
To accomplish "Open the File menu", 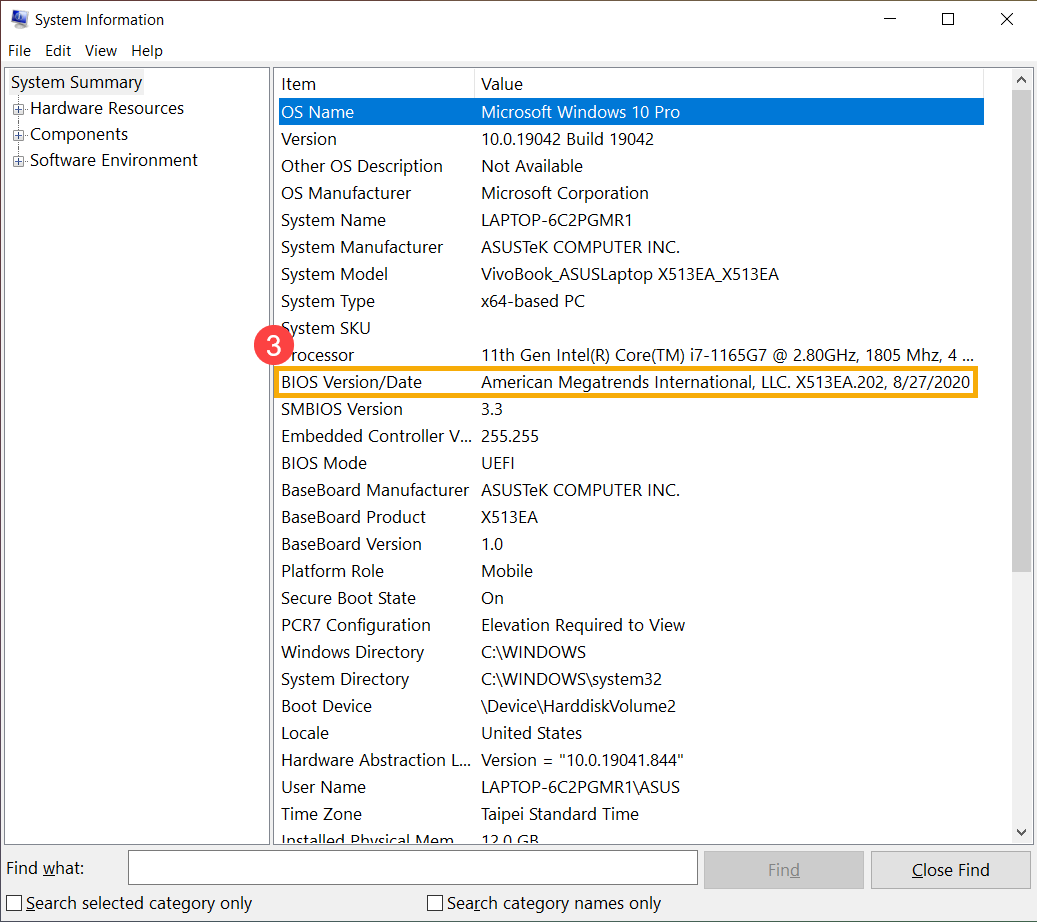I will pos(20,51).
